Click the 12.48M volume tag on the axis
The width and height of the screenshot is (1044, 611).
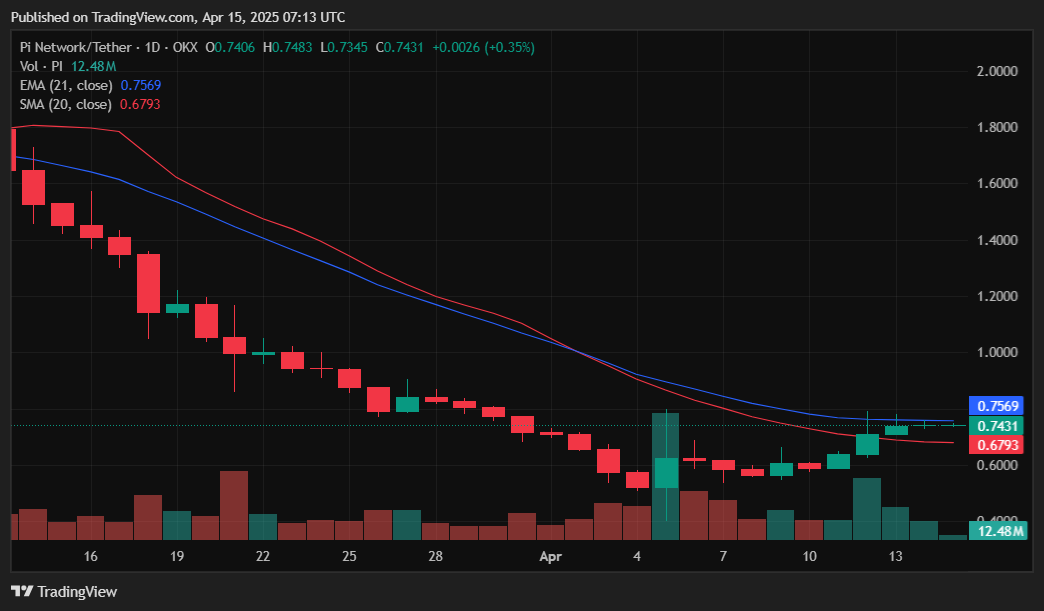click(x=1000, y=531)
